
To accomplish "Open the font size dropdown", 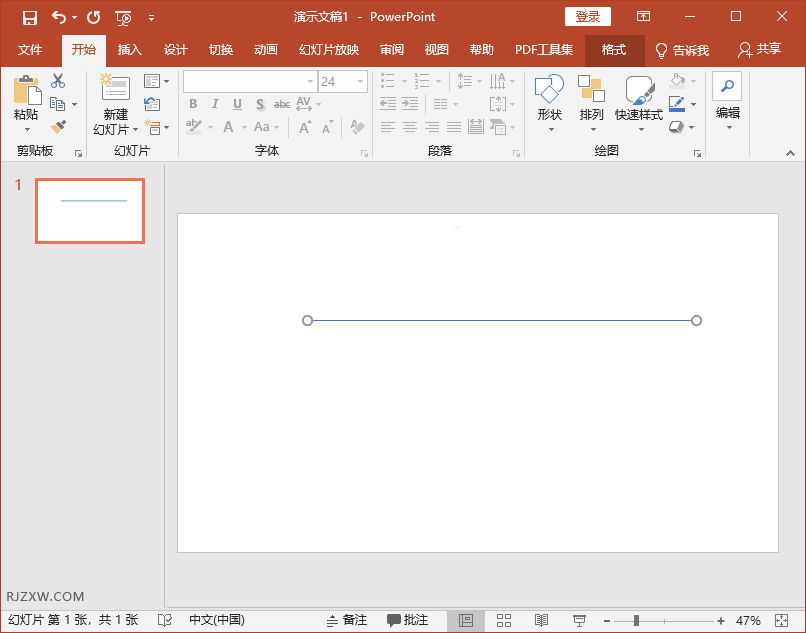I will (x=360, y=81).
